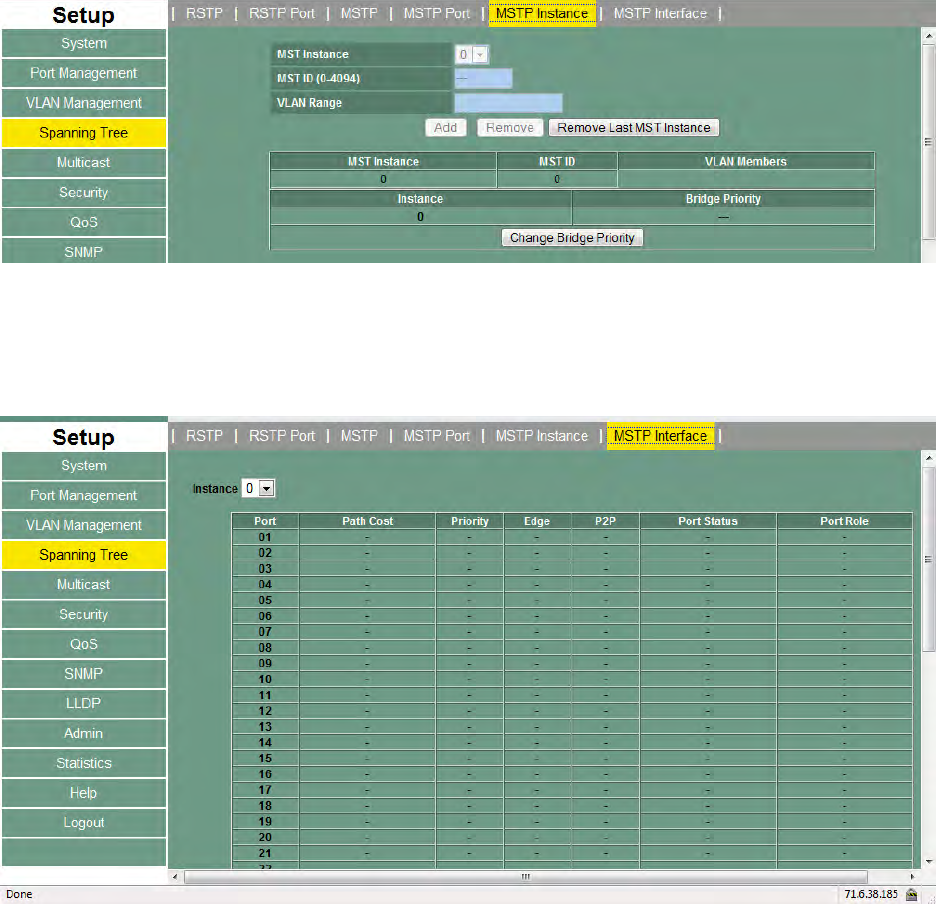Click IP address 71.6.38.185 in status bar
The height and width of the screenshot is (904, 936).
[x=870, y=894]
